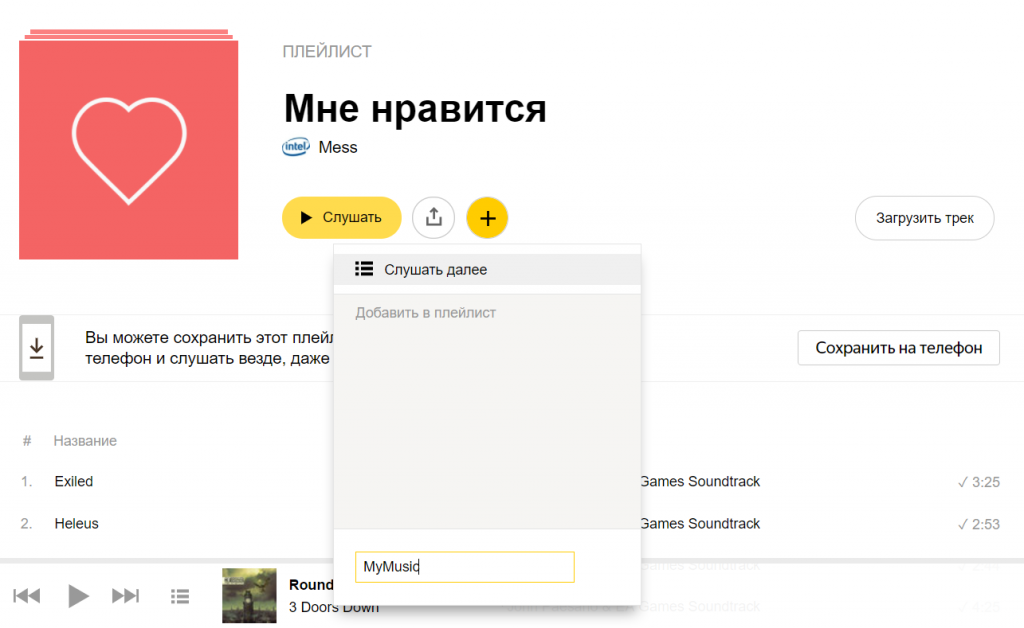Click the download-to-phone icon

[37, 348]
